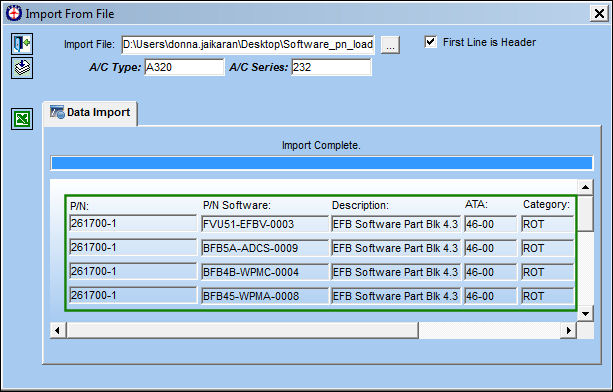This screenshot has width=613, height=392.
Task: Click the vertical scrollbar down arrow
Action: pyautogui.click(x=585, y=313)
